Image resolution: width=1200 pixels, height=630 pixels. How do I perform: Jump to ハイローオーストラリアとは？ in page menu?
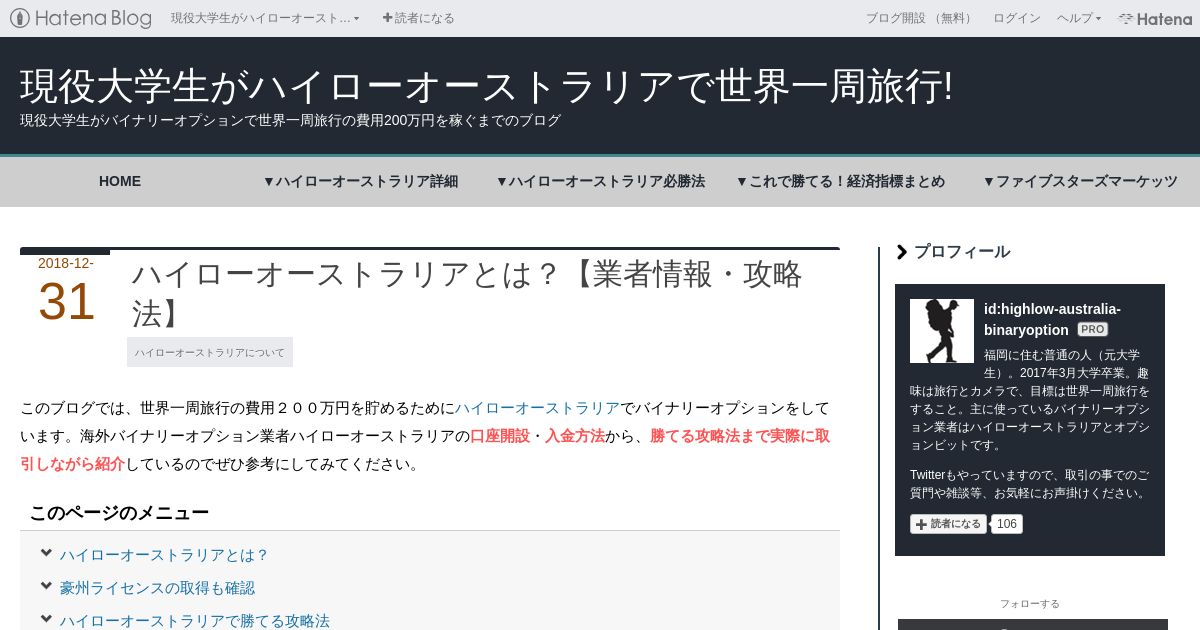pos(165,555)
